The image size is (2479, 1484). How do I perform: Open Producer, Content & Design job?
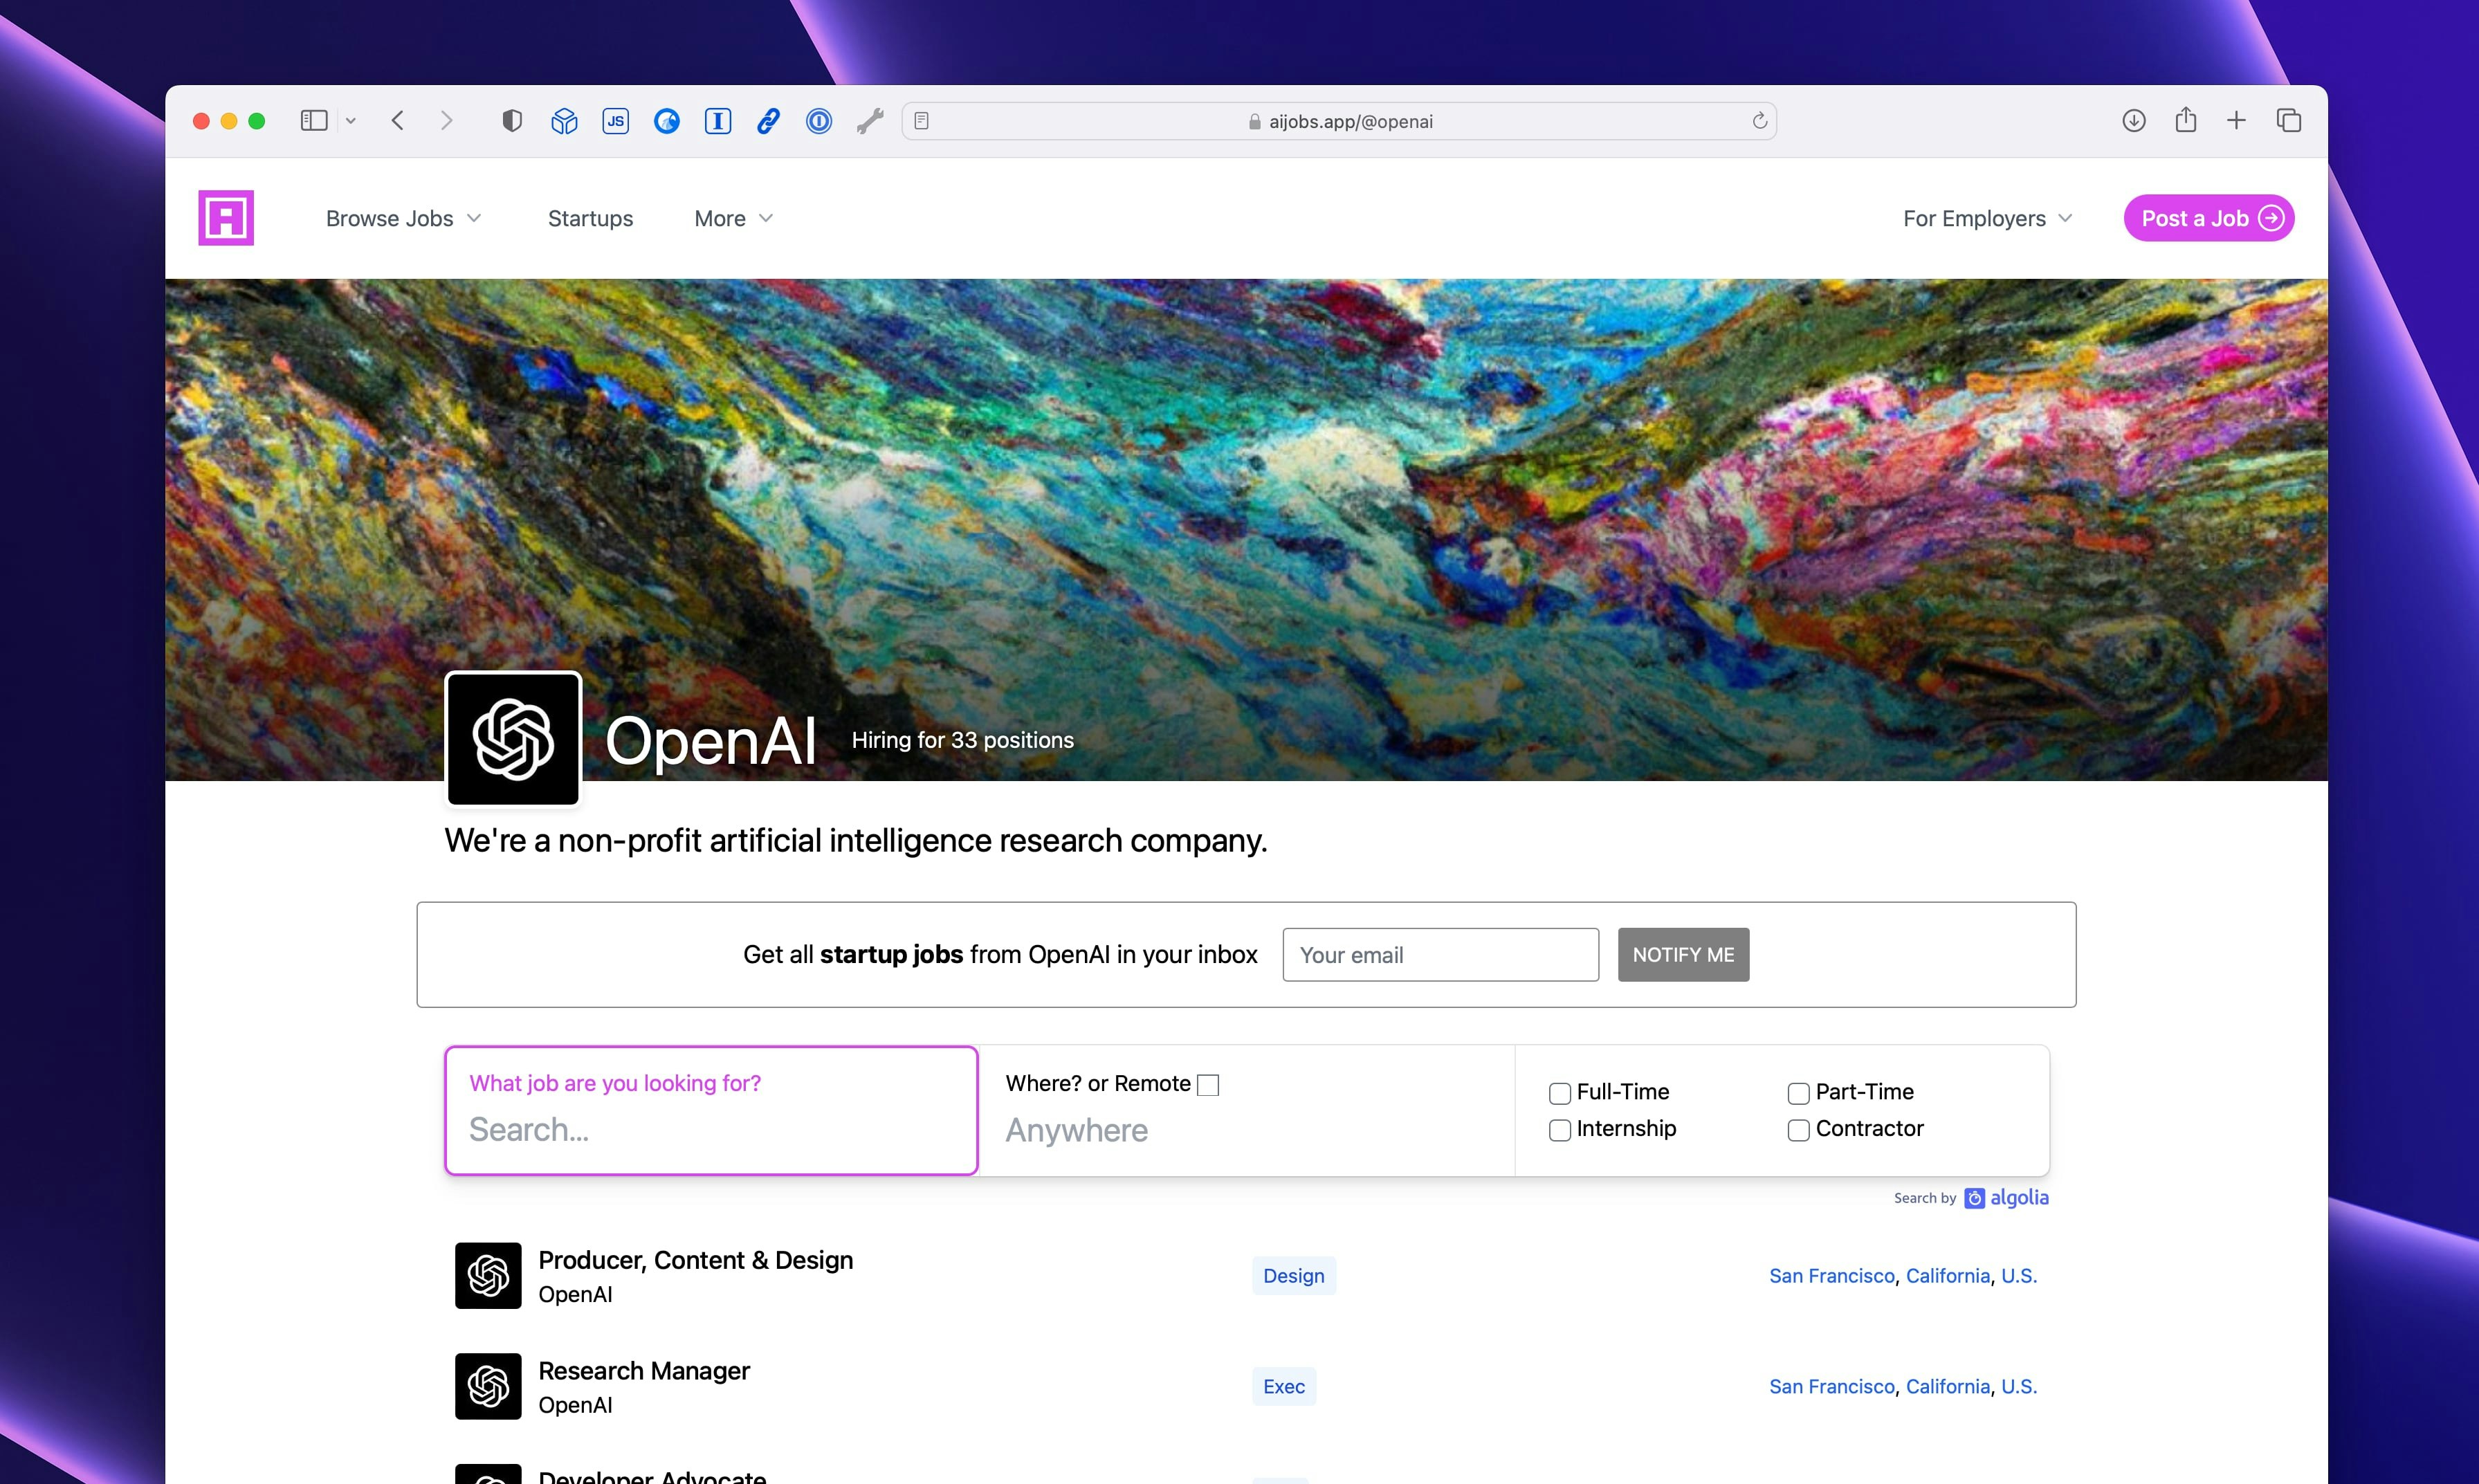pyautogui.click(x=696, y=1260)
